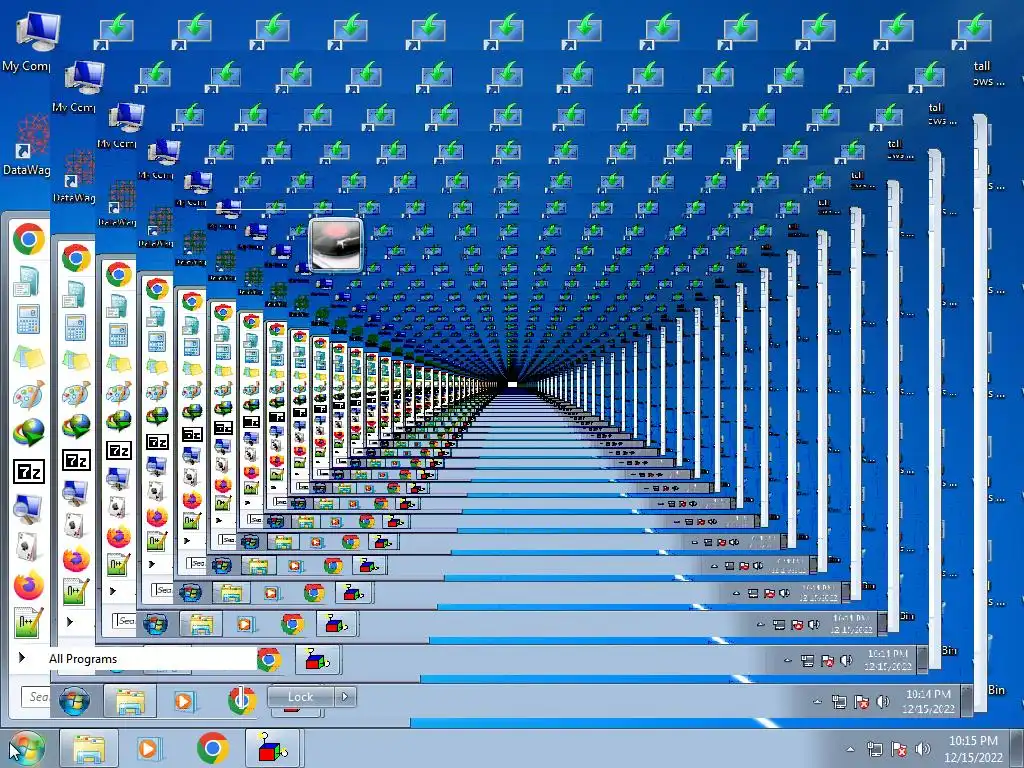Launch Paint from the outermost Start menu
This screenshot has width=1024, height=768.
pyautogui.click(x=28, y=395)
